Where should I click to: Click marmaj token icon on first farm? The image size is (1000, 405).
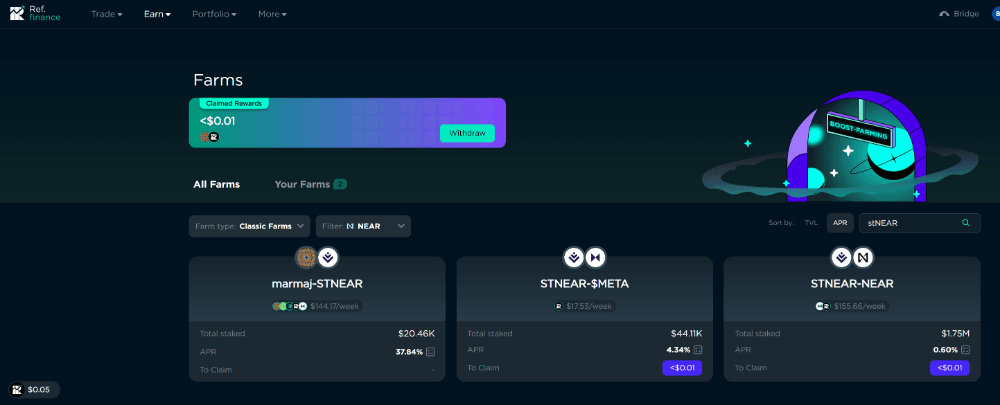(306, 258)
